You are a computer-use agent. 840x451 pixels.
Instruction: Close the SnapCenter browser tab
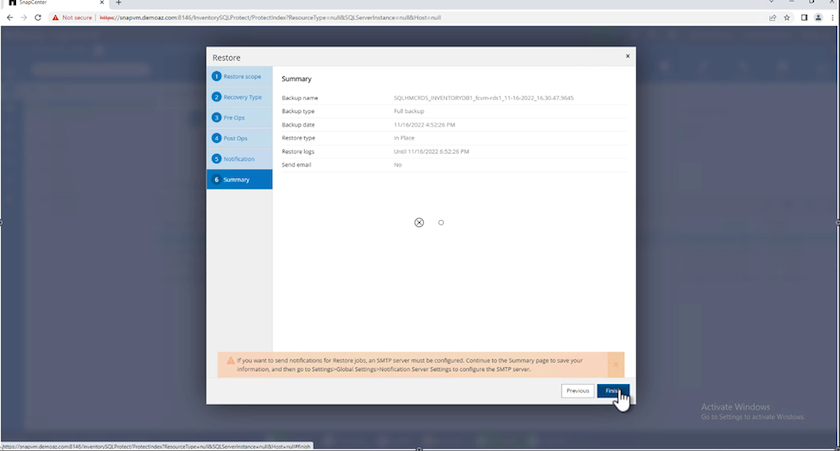click(102, 3)
